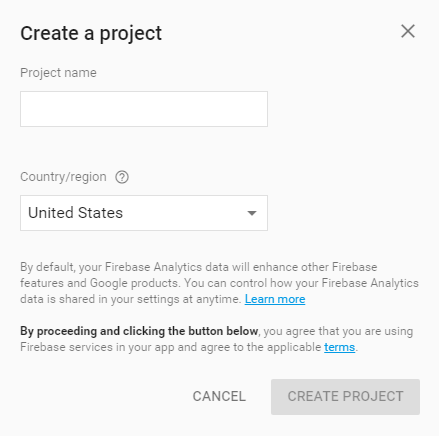Click the Country/region label text
The height and width of the screenshot is (436, 439).
coord(63,177)
